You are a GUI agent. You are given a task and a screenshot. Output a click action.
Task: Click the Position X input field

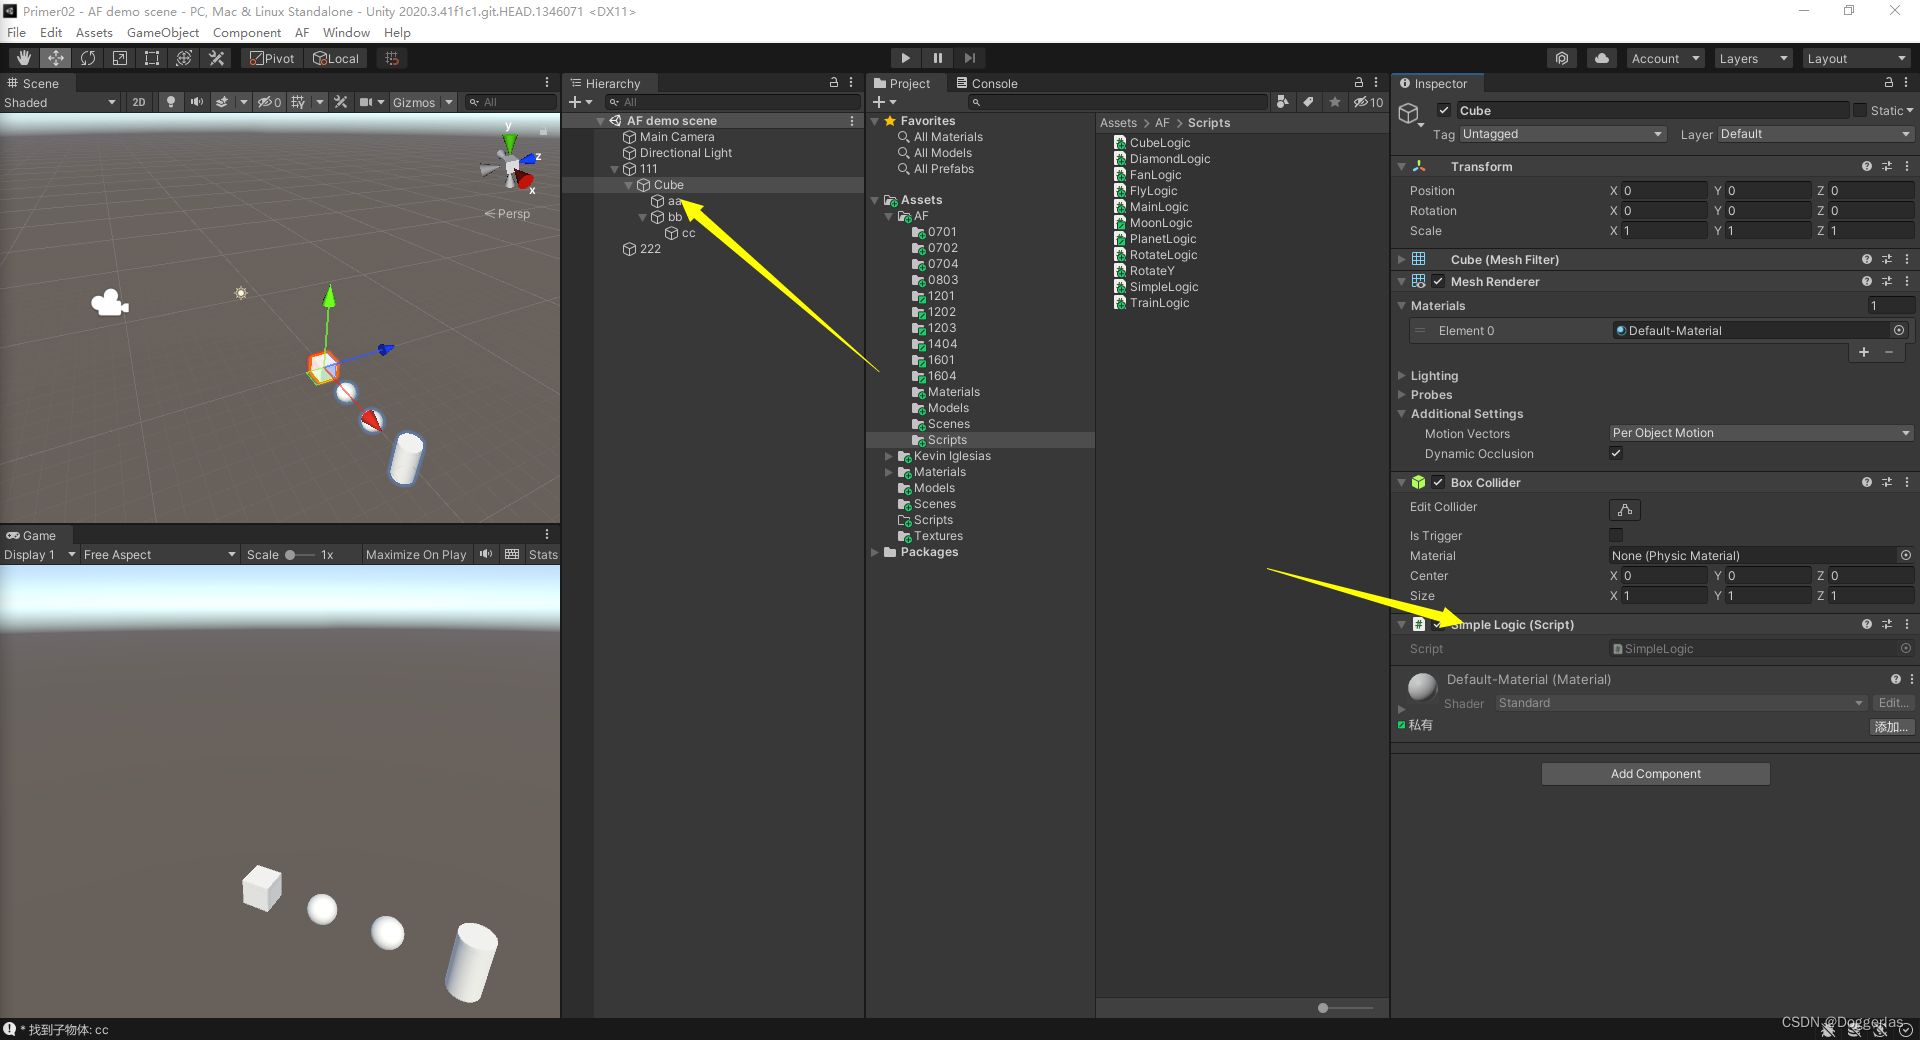[x=1663, y=190]
